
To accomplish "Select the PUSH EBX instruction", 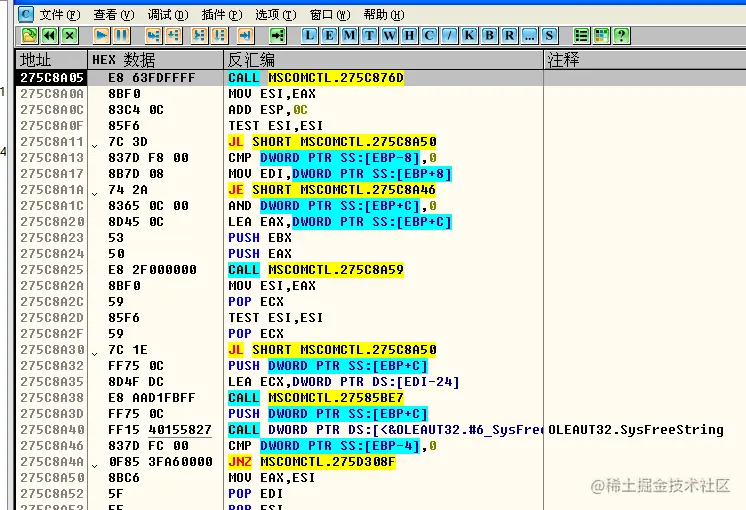I will (x=260, y=238).
